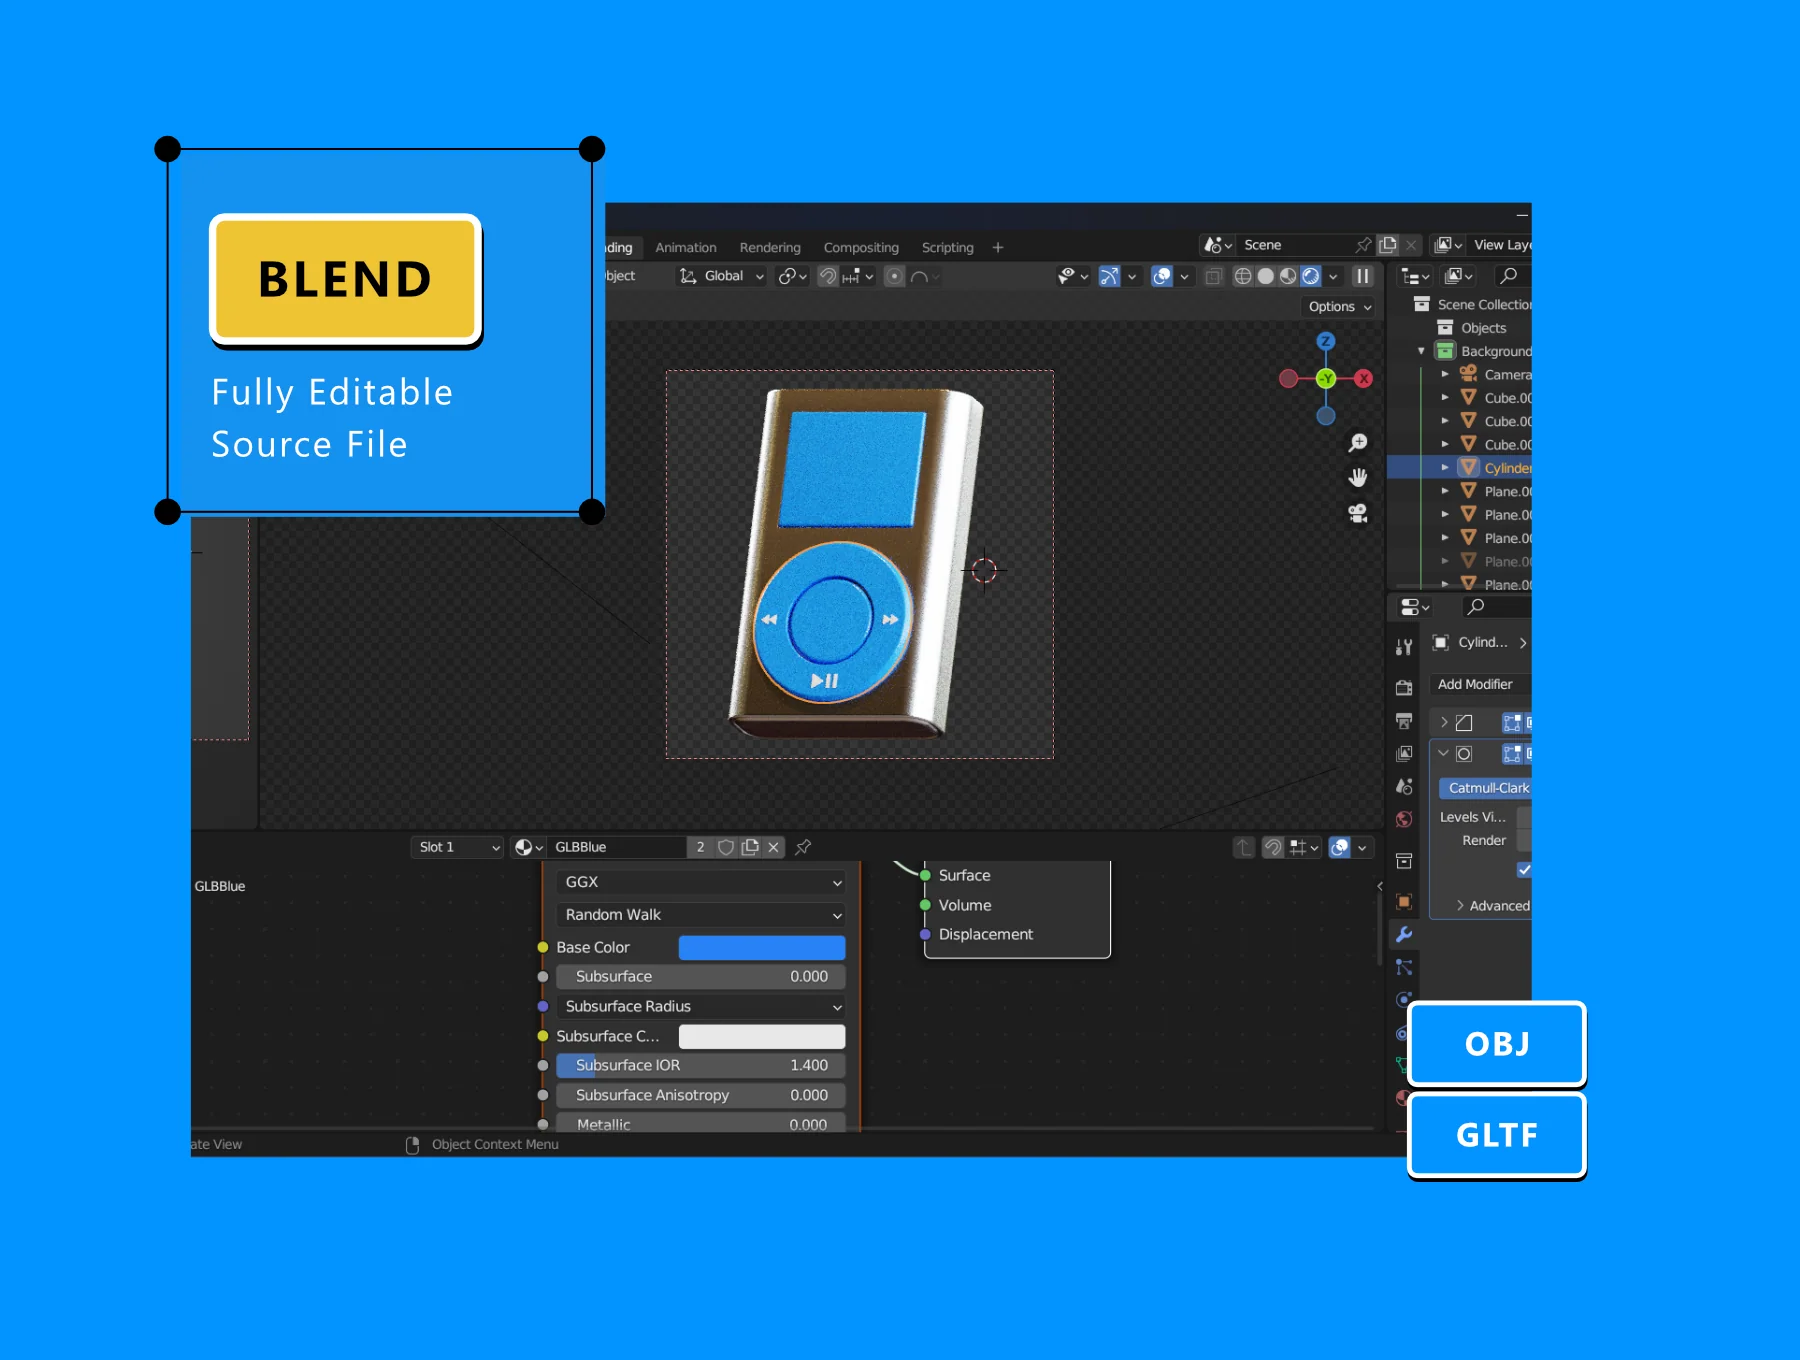1800x1360 pixels.
Task: Open the Collection properties box icon
Action: pos(1404,861)
